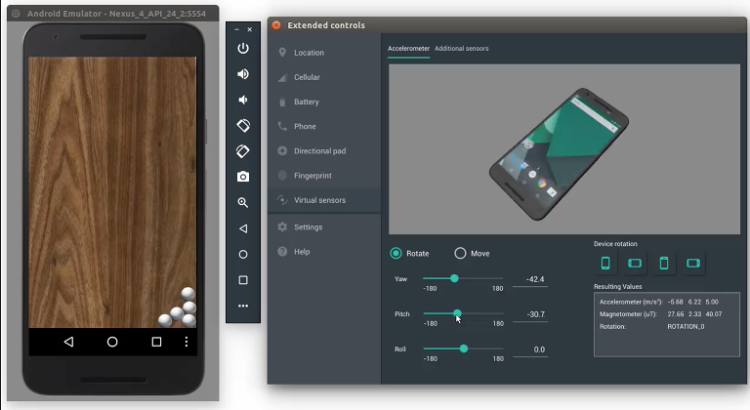Activate the zoom magnifier icon

(243, 202)
